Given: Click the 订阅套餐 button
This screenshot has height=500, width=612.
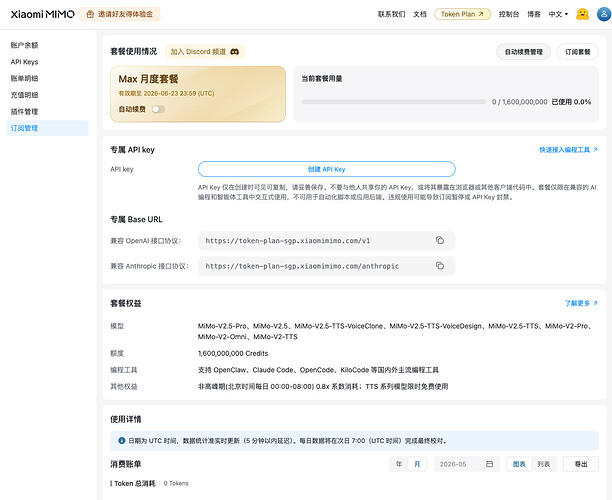Looking at the screenshot, I should [578, 52].
